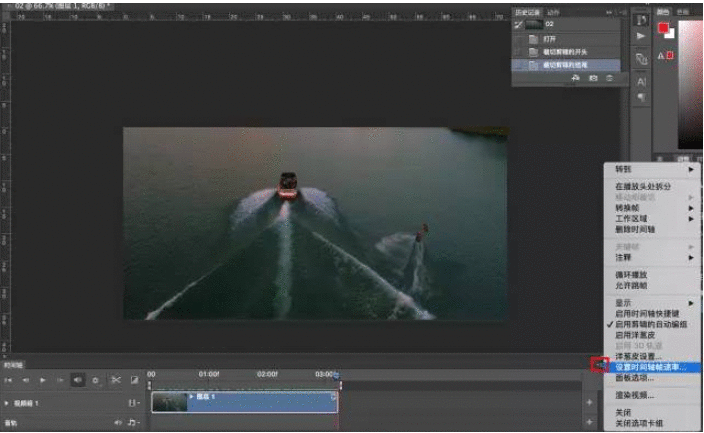Create new document from current state icon
This screenshot has width=704, height=433.
576,77
